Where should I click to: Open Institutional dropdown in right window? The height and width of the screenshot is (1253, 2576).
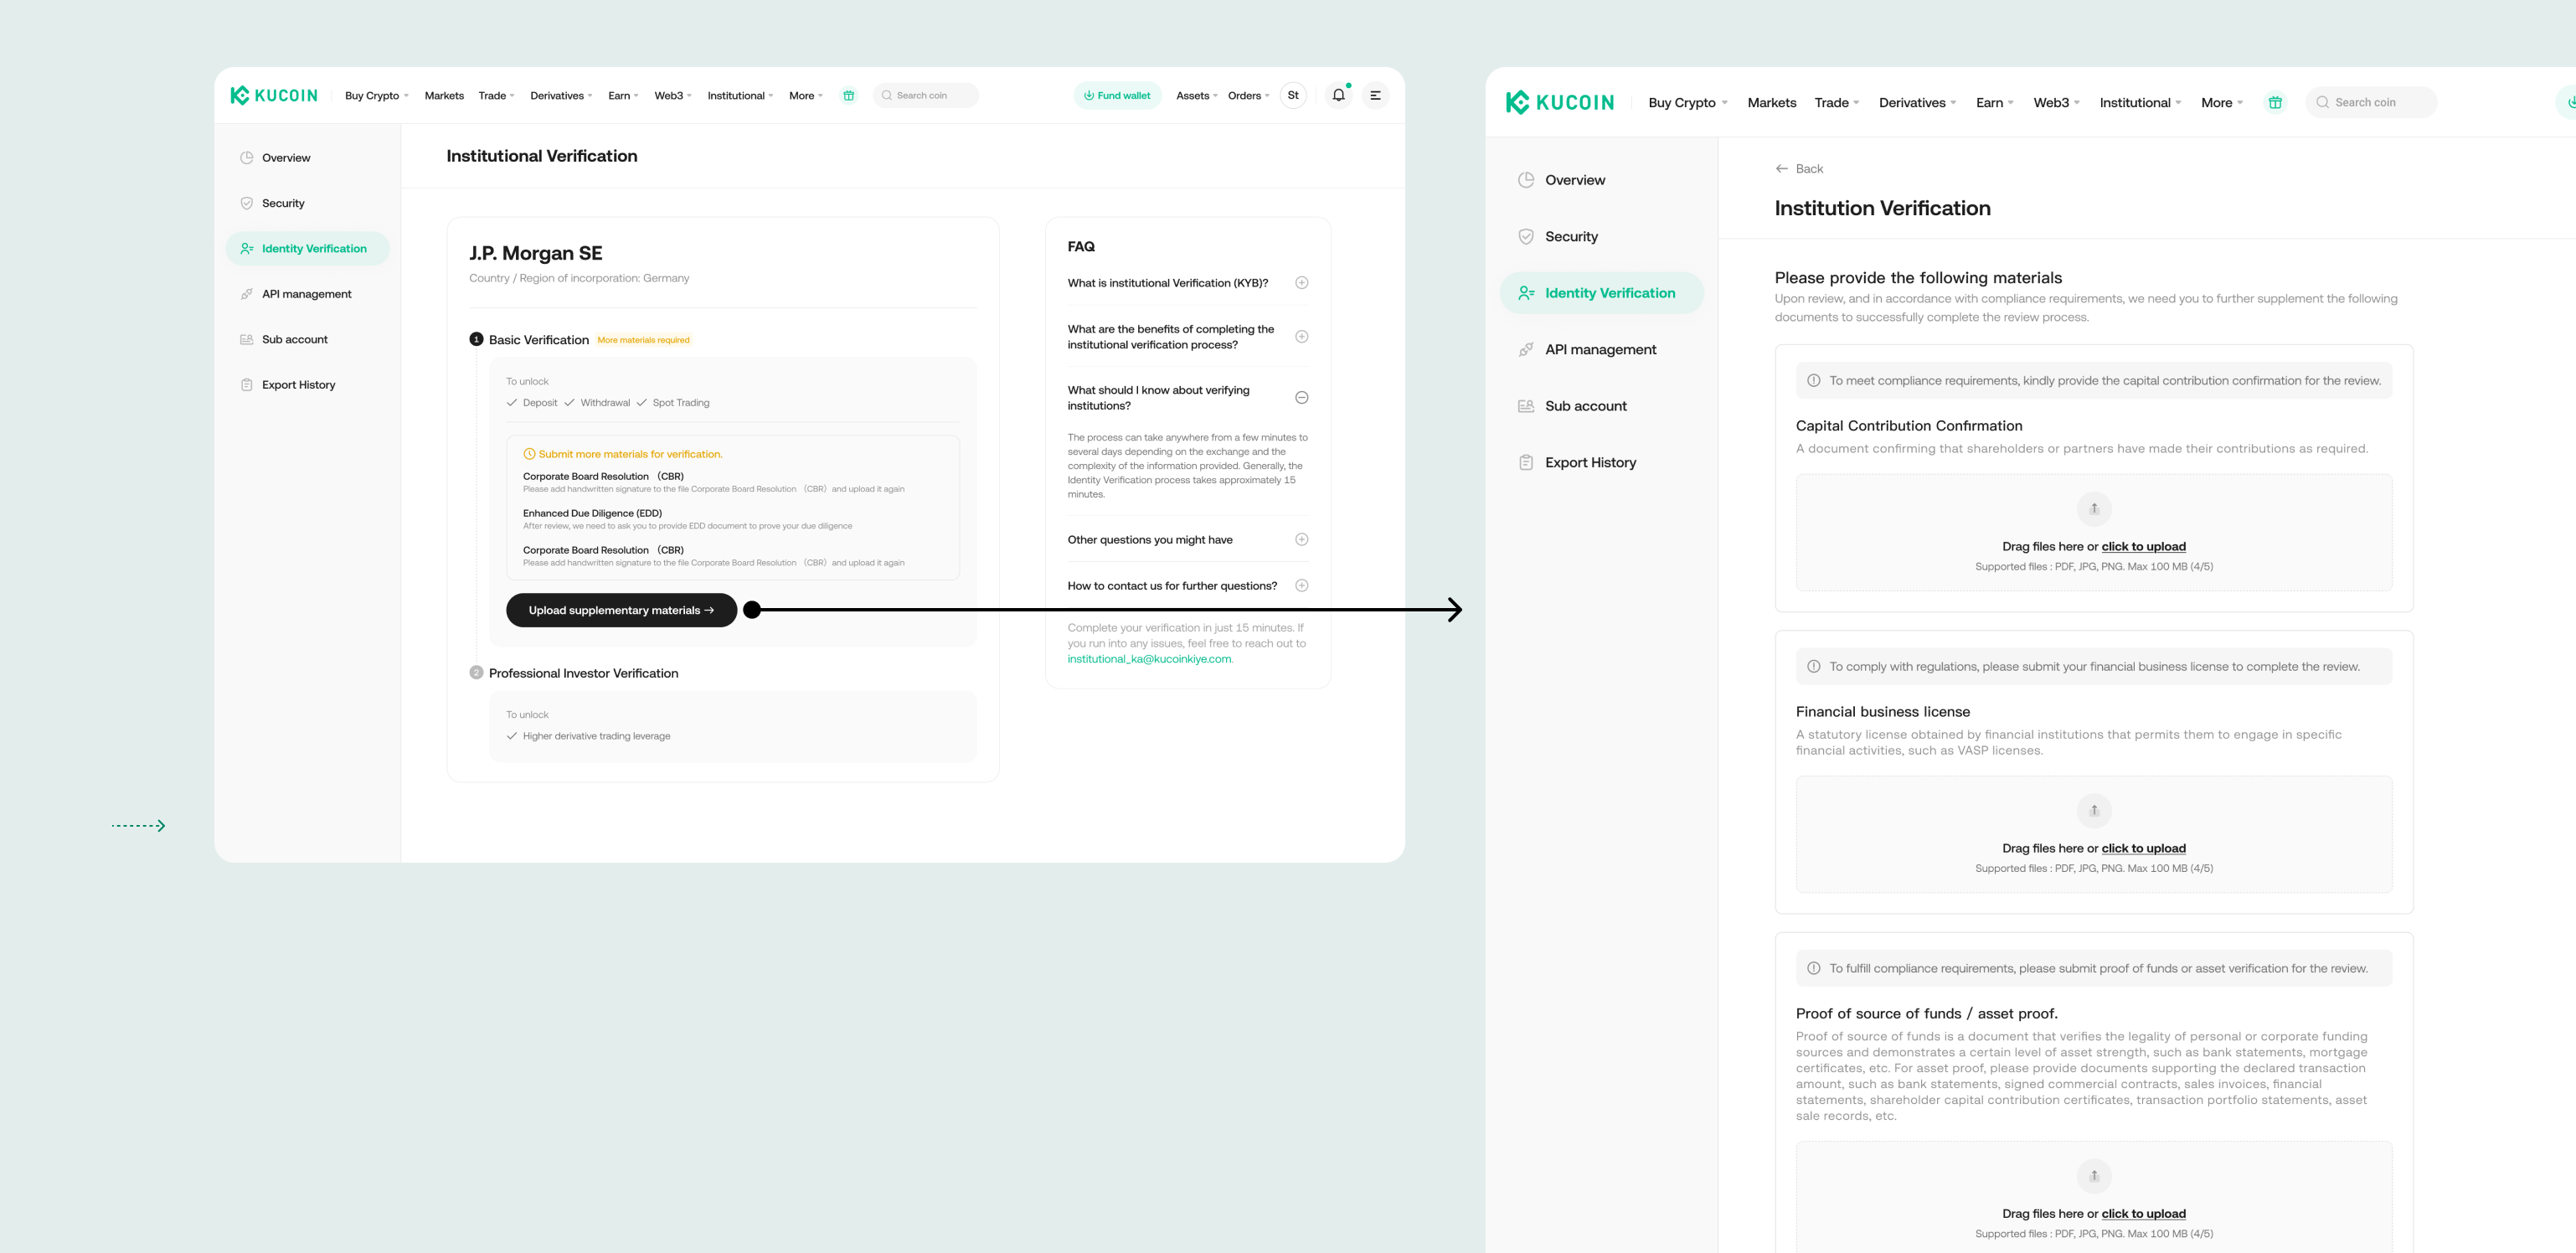pyautogui.click(x=2140, y=102)
